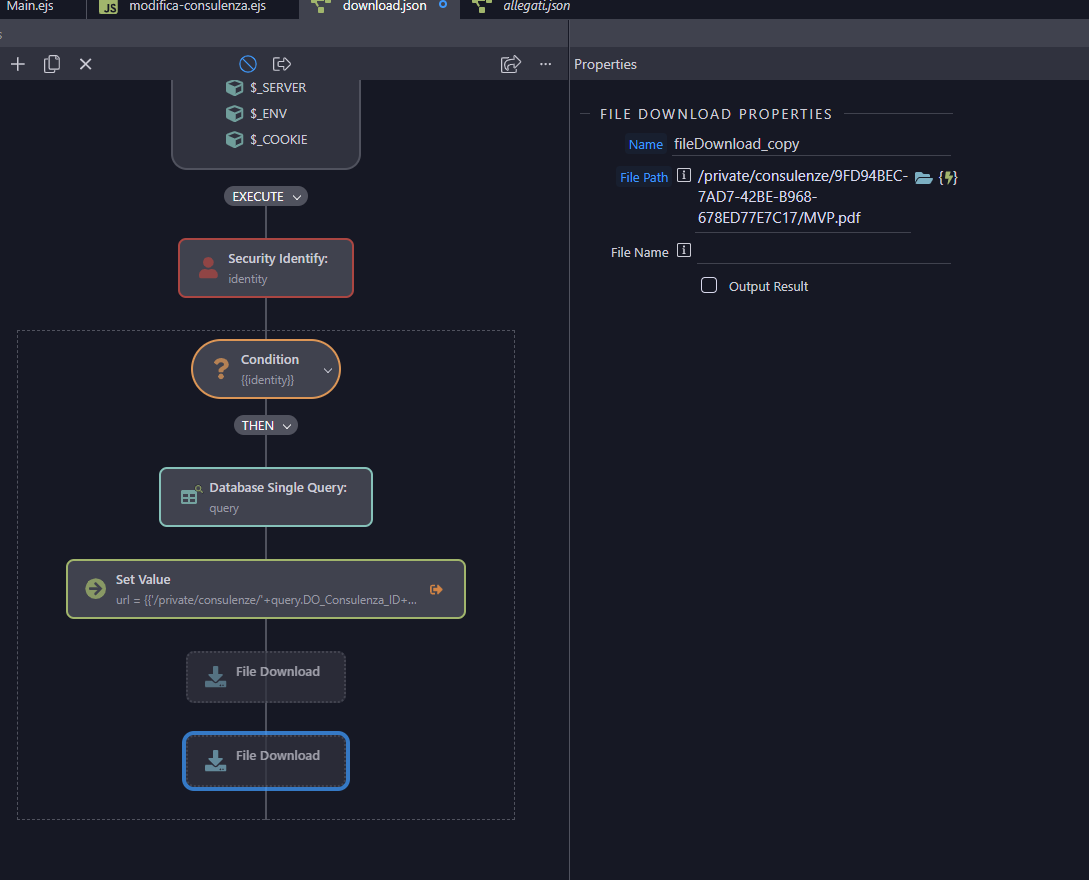Select the Database Single Query step

pos(266,497)
